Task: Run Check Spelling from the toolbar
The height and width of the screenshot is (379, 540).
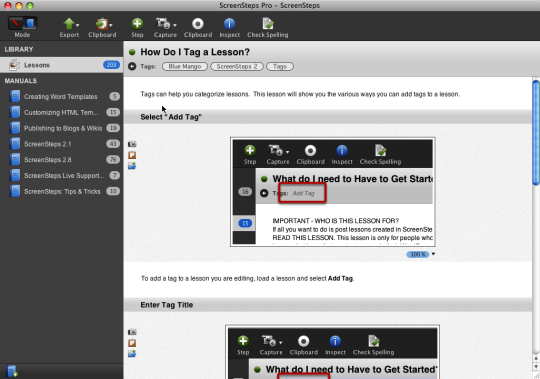Action: [268, 24]
